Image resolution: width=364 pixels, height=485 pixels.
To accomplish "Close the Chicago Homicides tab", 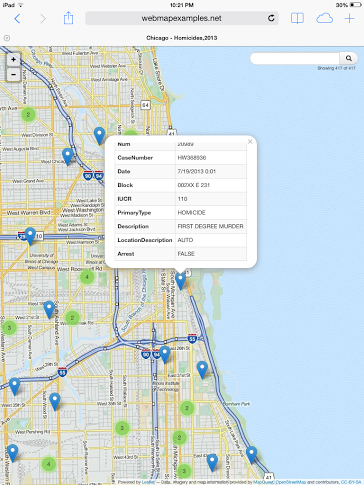I will [x=7, y=38].
